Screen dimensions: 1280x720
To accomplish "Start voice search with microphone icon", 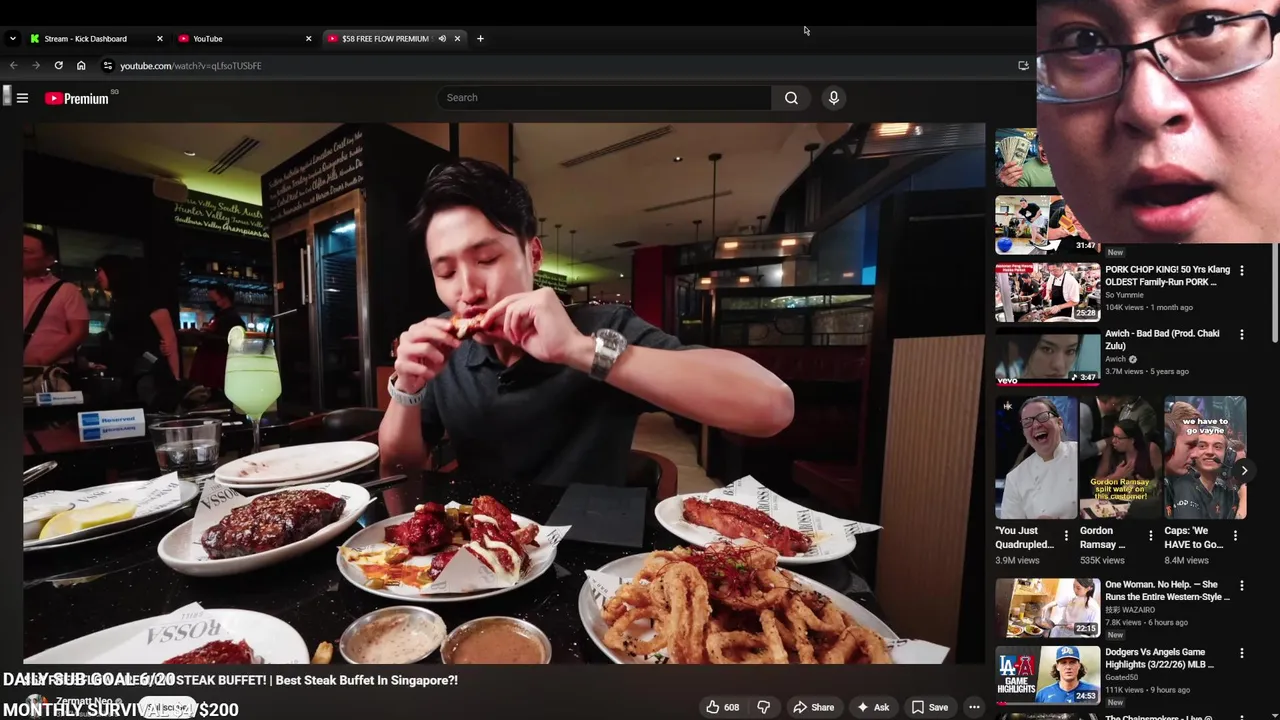I will [833, 98].
